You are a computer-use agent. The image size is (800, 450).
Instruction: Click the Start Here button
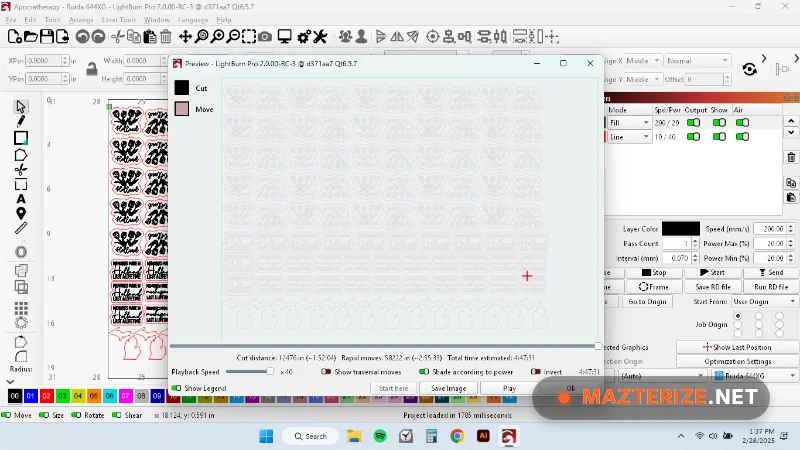393,388
